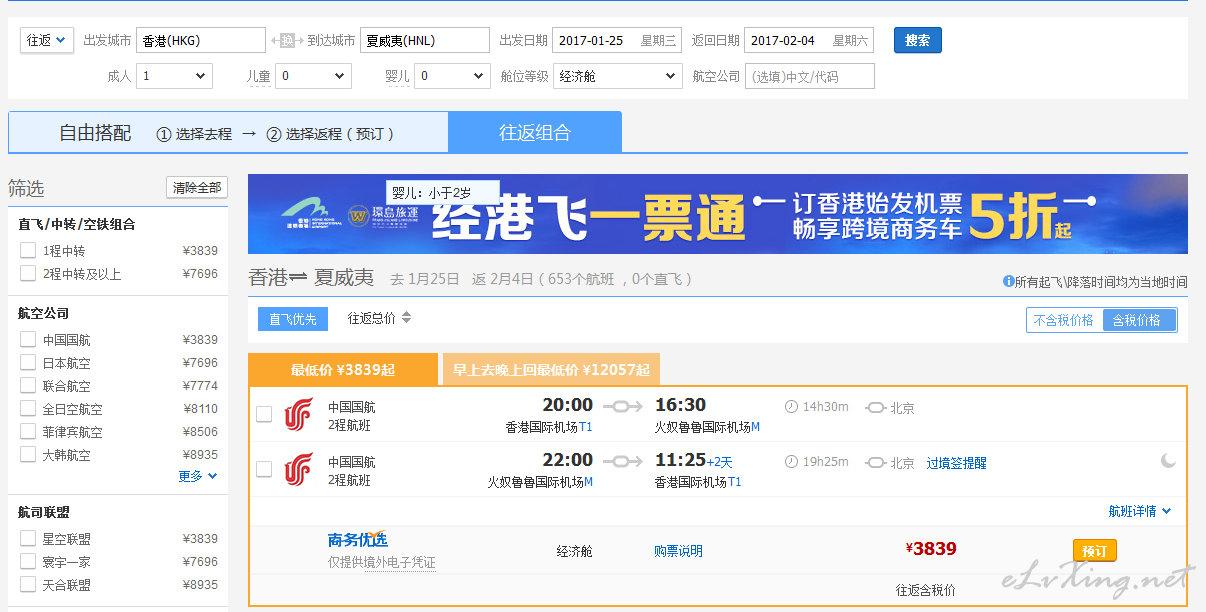Check the 2程中转及以上 filter
Viewport: 1206px width, 612px height.
coord(28,273)
